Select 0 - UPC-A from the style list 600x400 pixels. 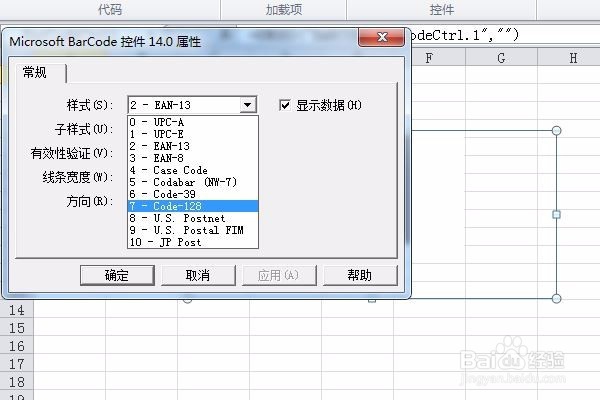[x=193, y=122]
